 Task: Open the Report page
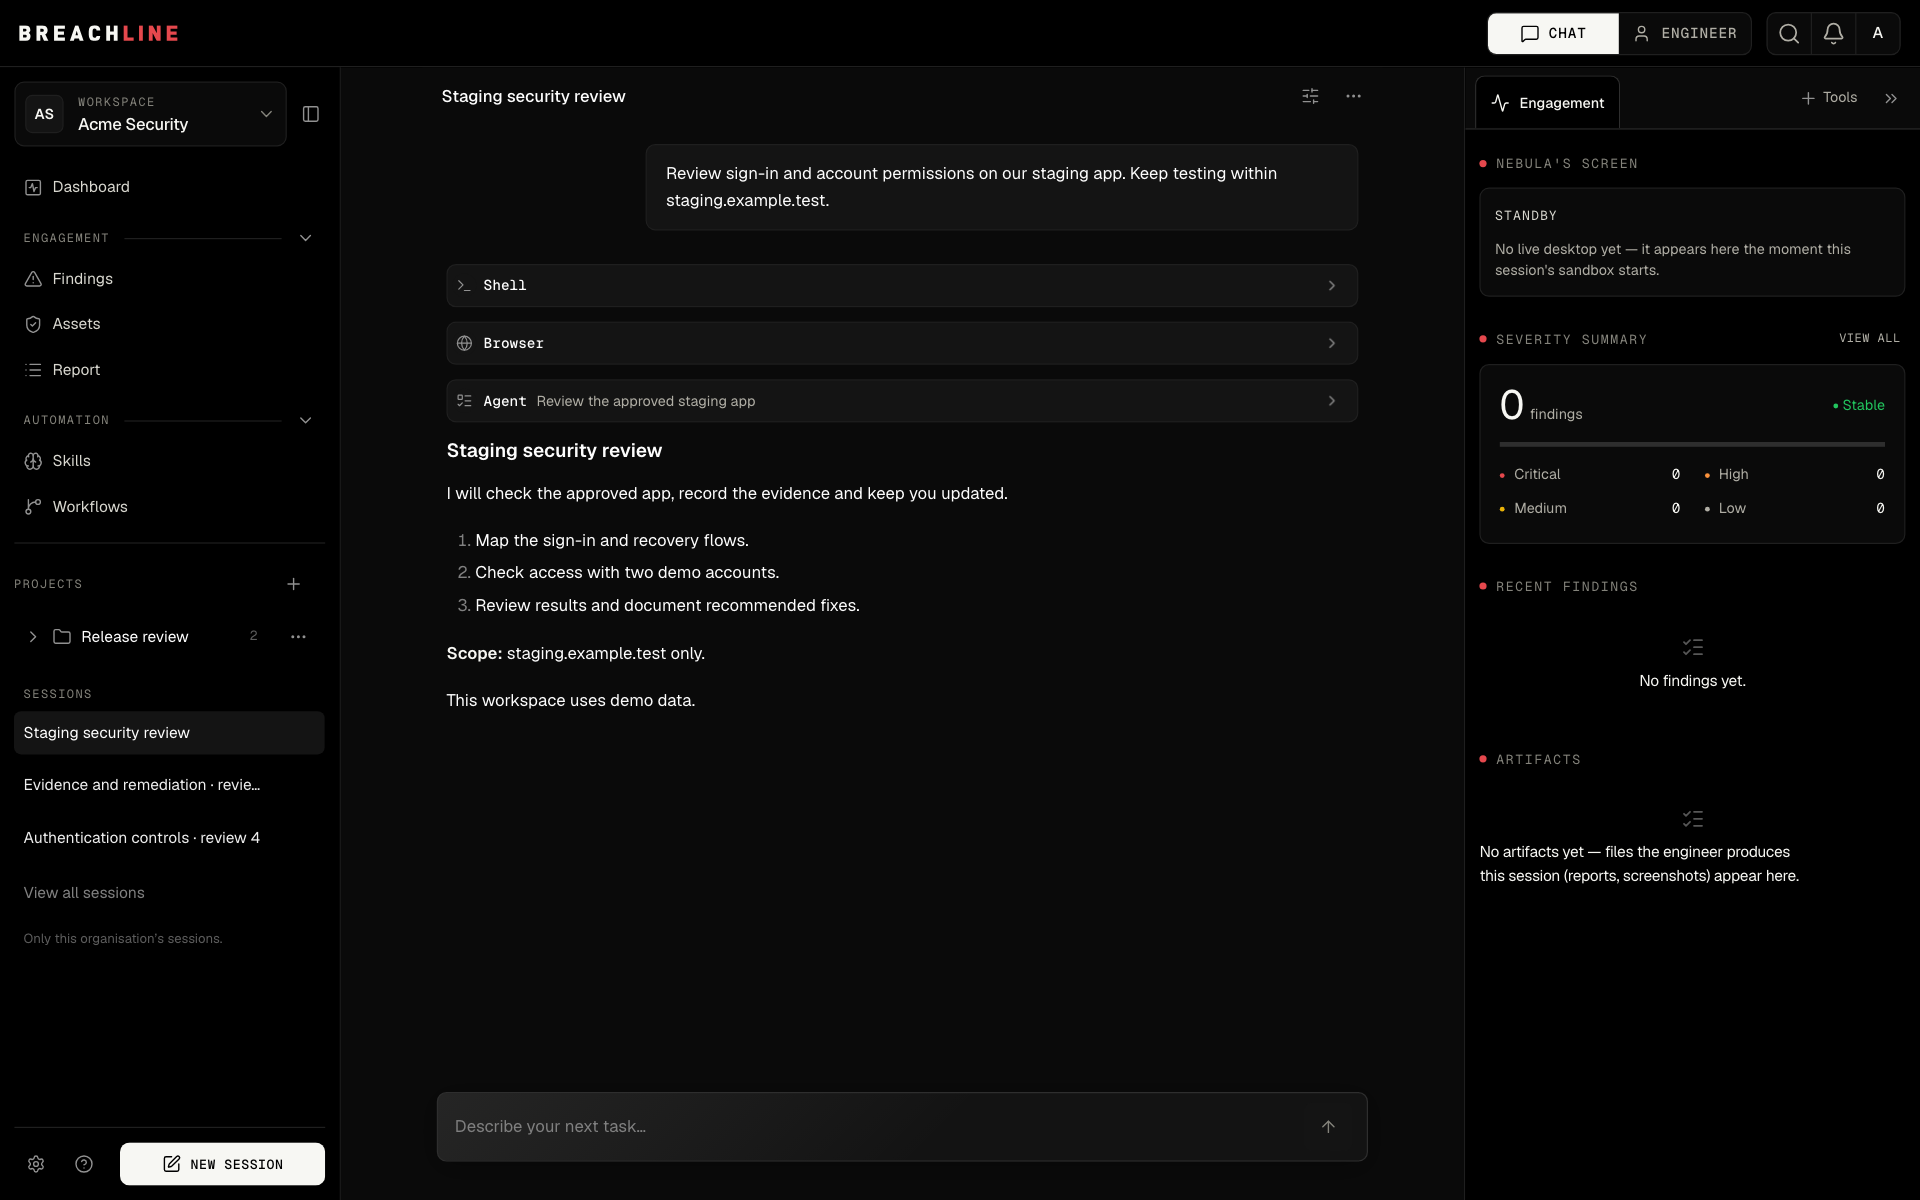pyautogui.click(x=170, y=370)
